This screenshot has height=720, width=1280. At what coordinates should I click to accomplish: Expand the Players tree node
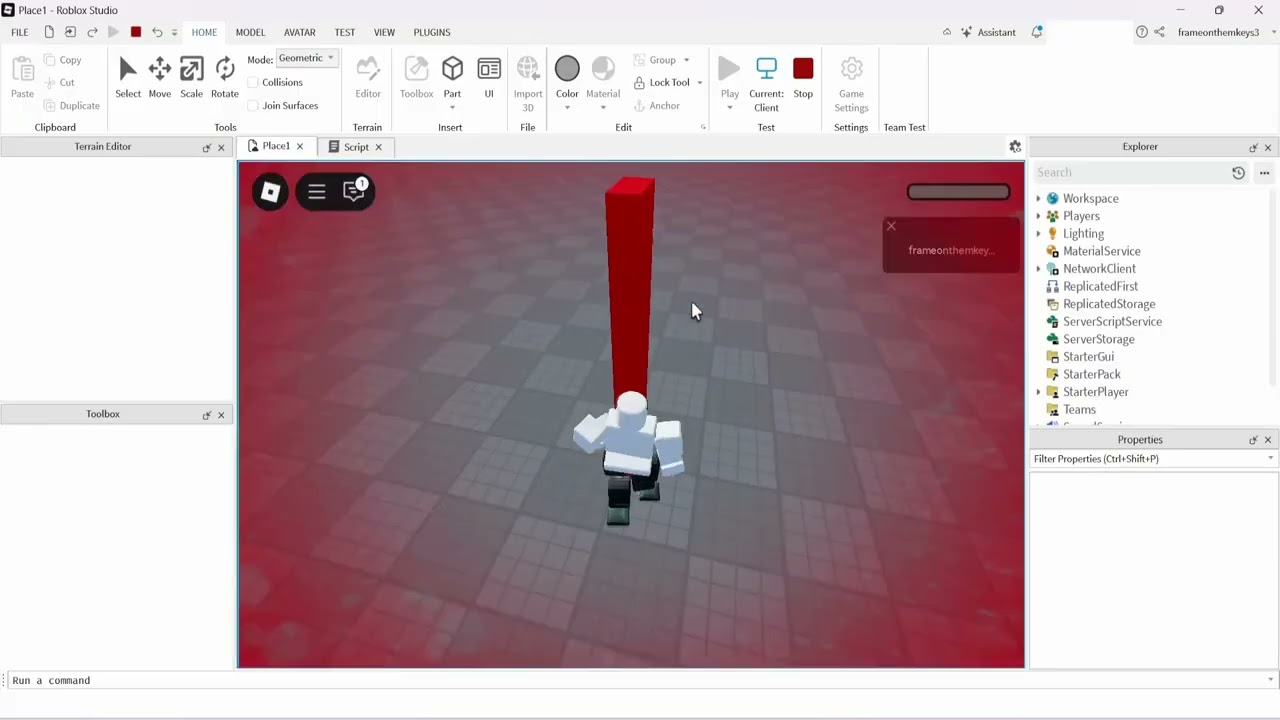point(1038,216)
